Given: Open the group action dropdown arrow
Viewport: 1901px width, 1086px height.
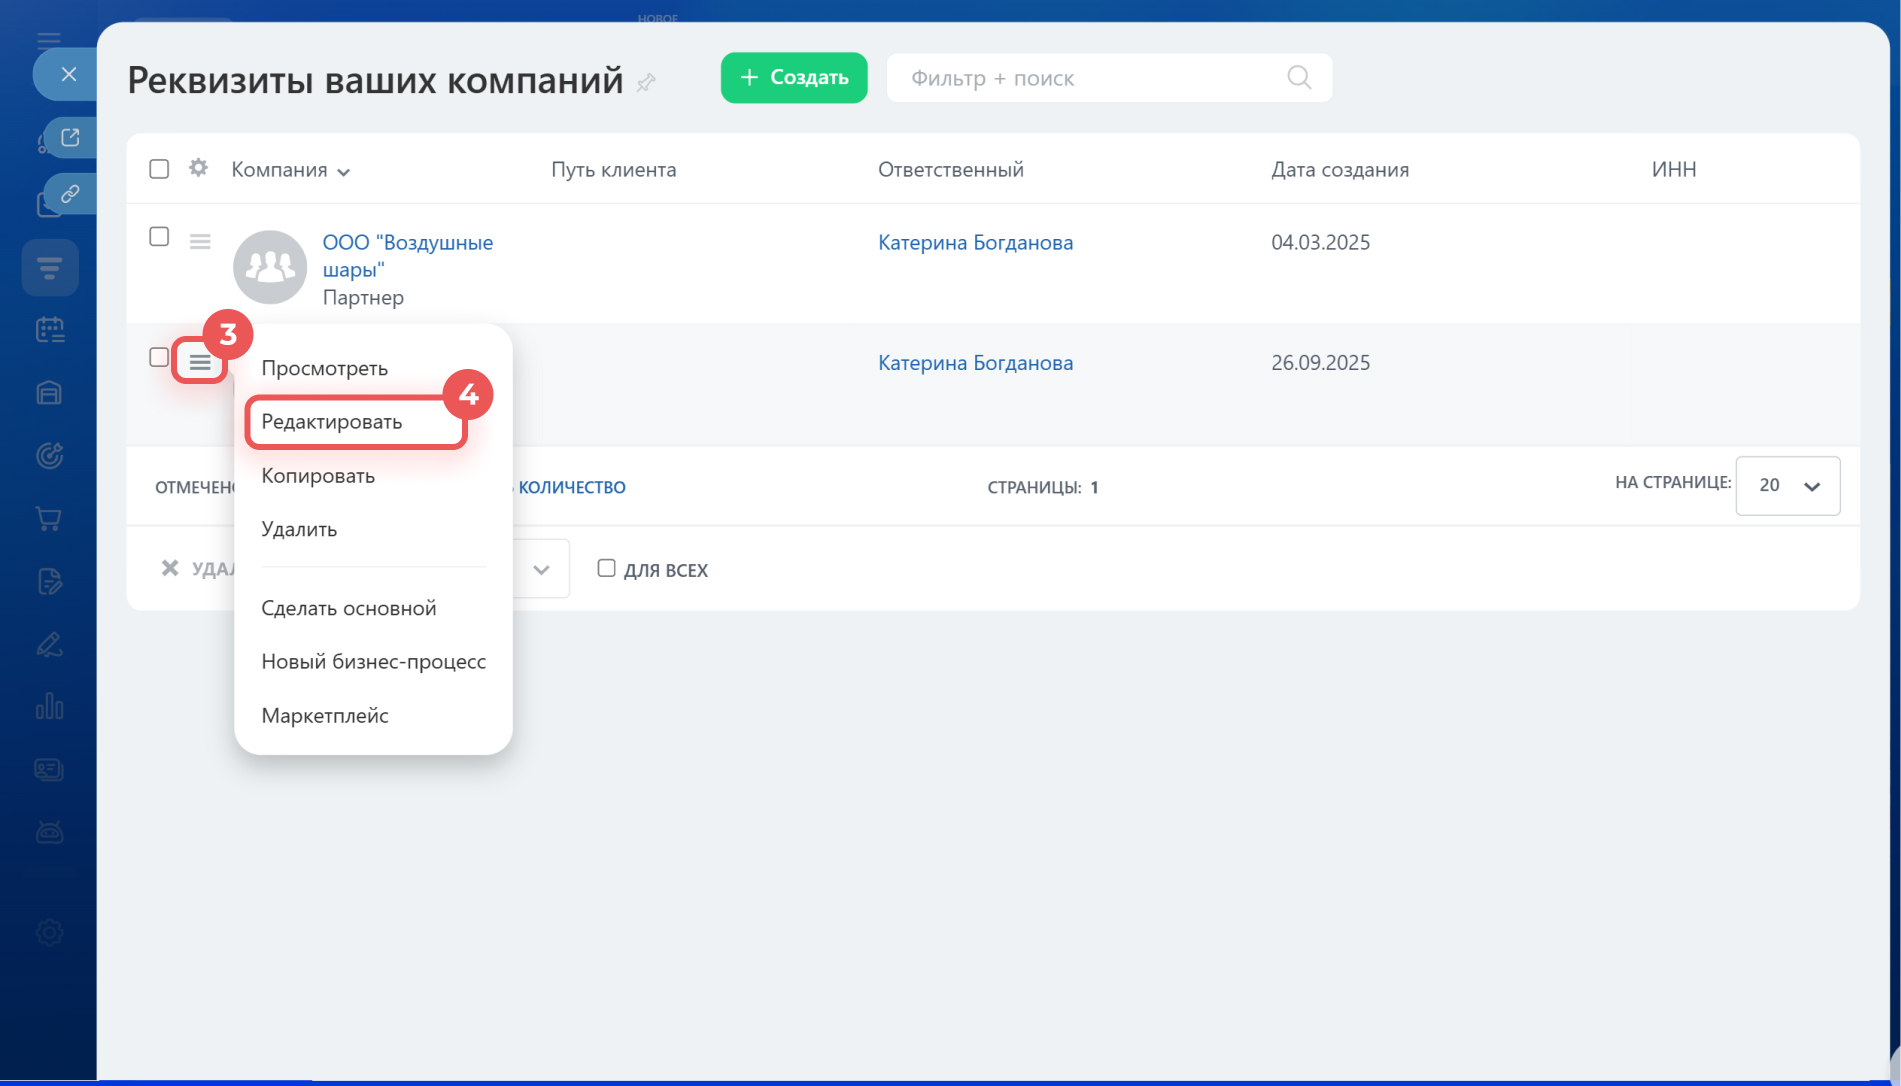Looking at the screenshot, I should [541, 570].
